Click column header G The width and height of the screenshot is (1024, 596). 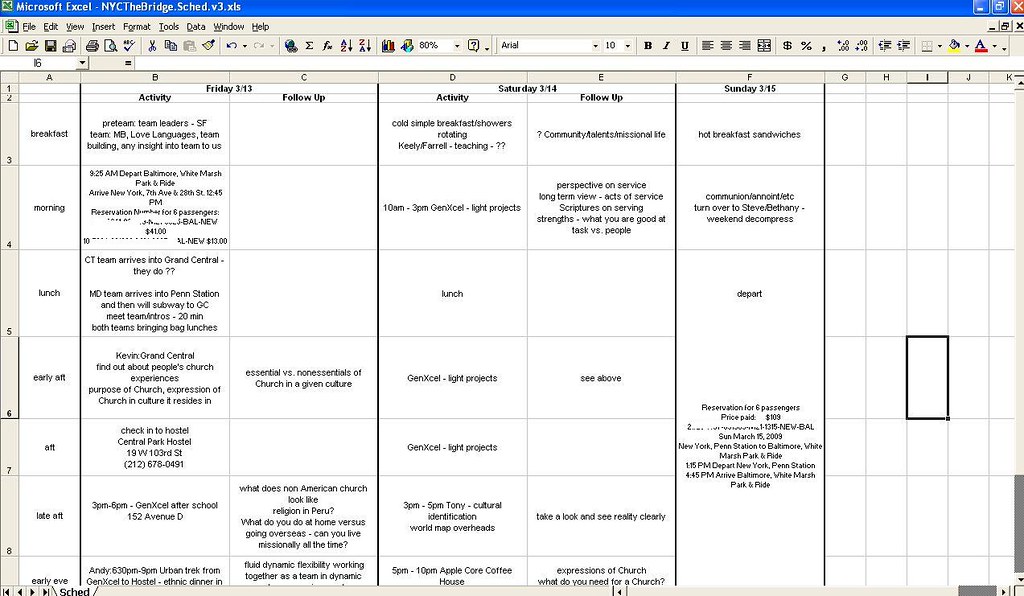(x=845, y=77)
